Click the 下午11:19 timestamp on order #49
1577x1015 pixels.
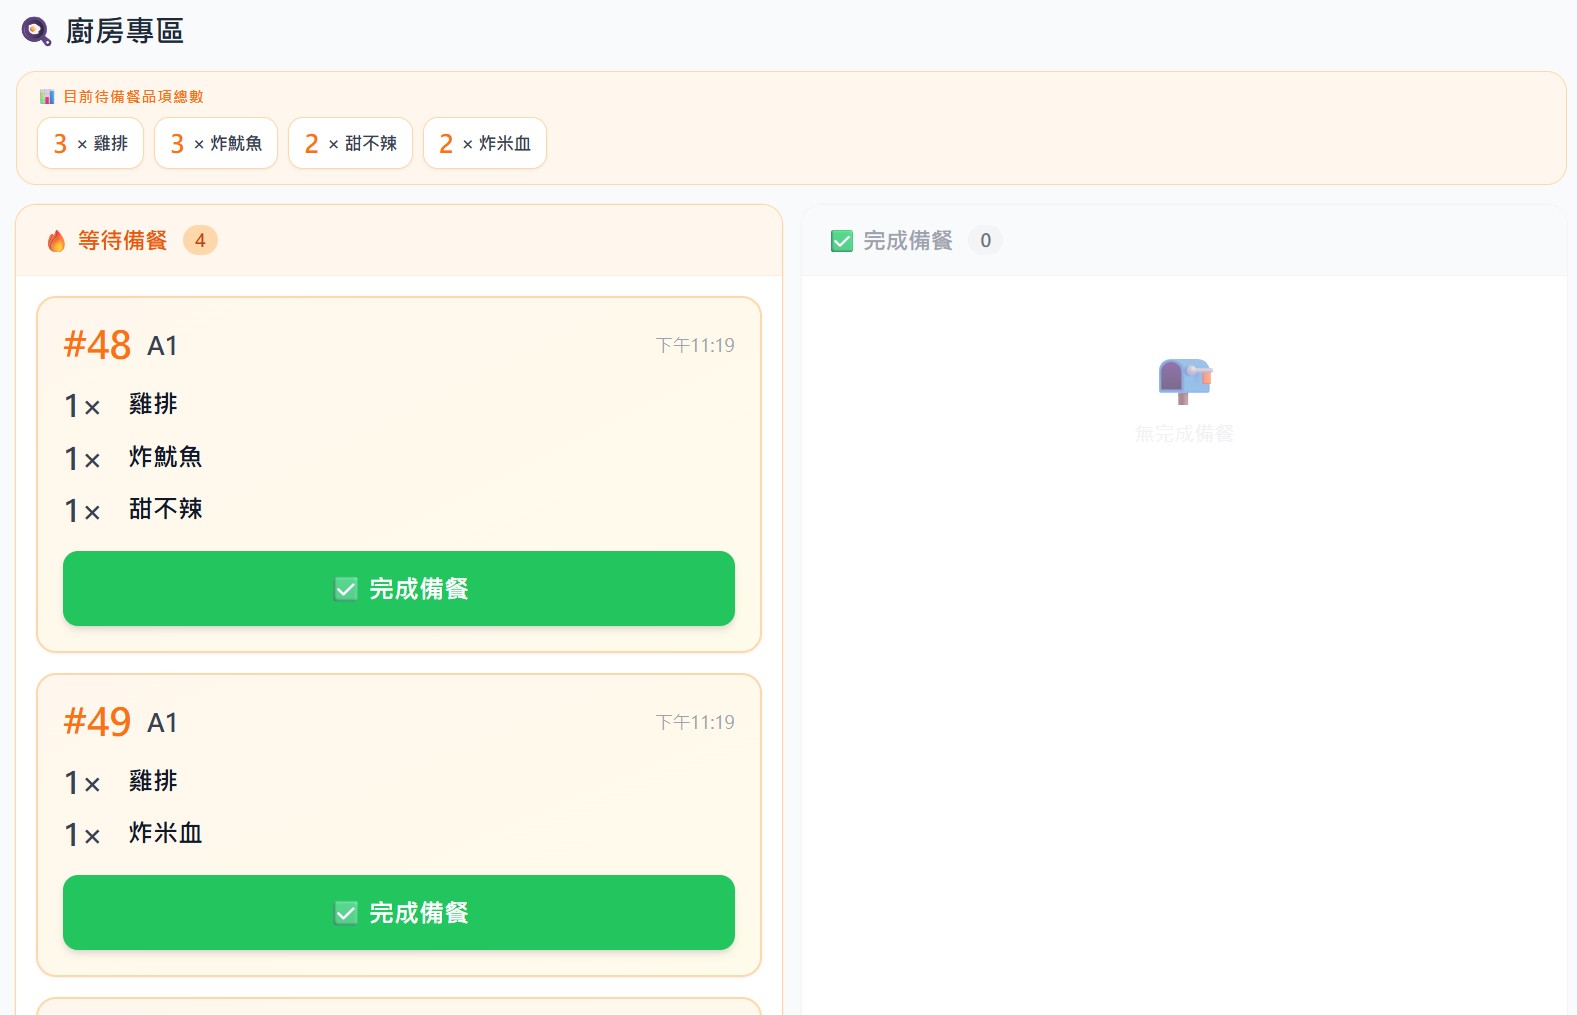(x=695, y=722)
